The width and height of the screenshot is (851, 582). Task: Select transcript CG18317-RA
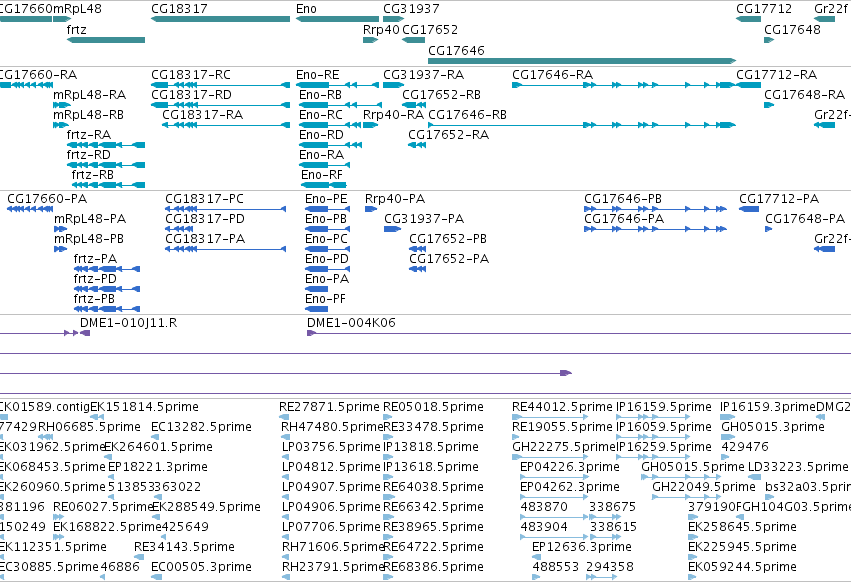point(202,115)
